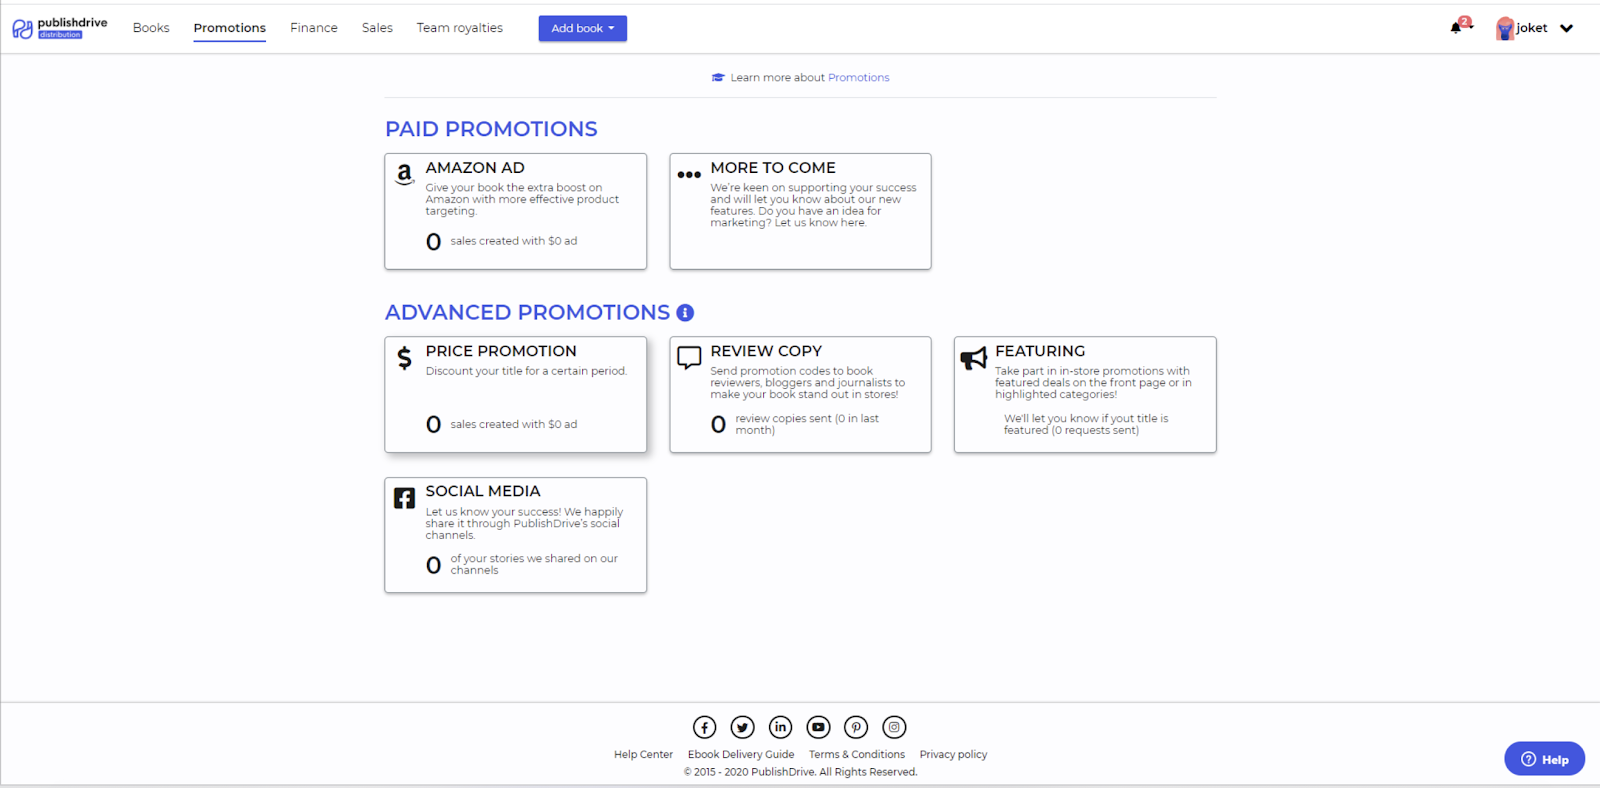Click the Advanced Promotions heading text
The height and width of the screenshot is (788, 1600).
coord(528,313)
